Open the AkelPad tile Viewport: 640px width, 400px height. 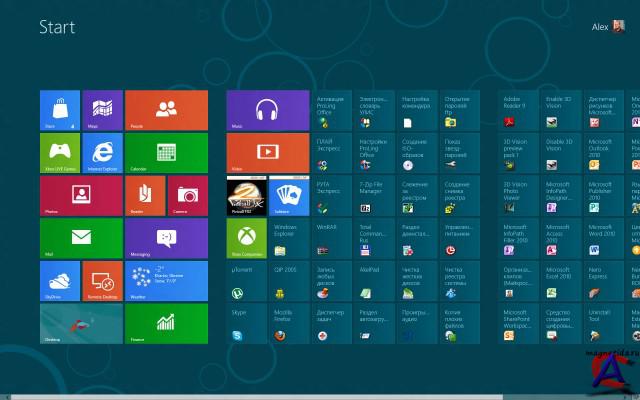[x=374, y=281]
